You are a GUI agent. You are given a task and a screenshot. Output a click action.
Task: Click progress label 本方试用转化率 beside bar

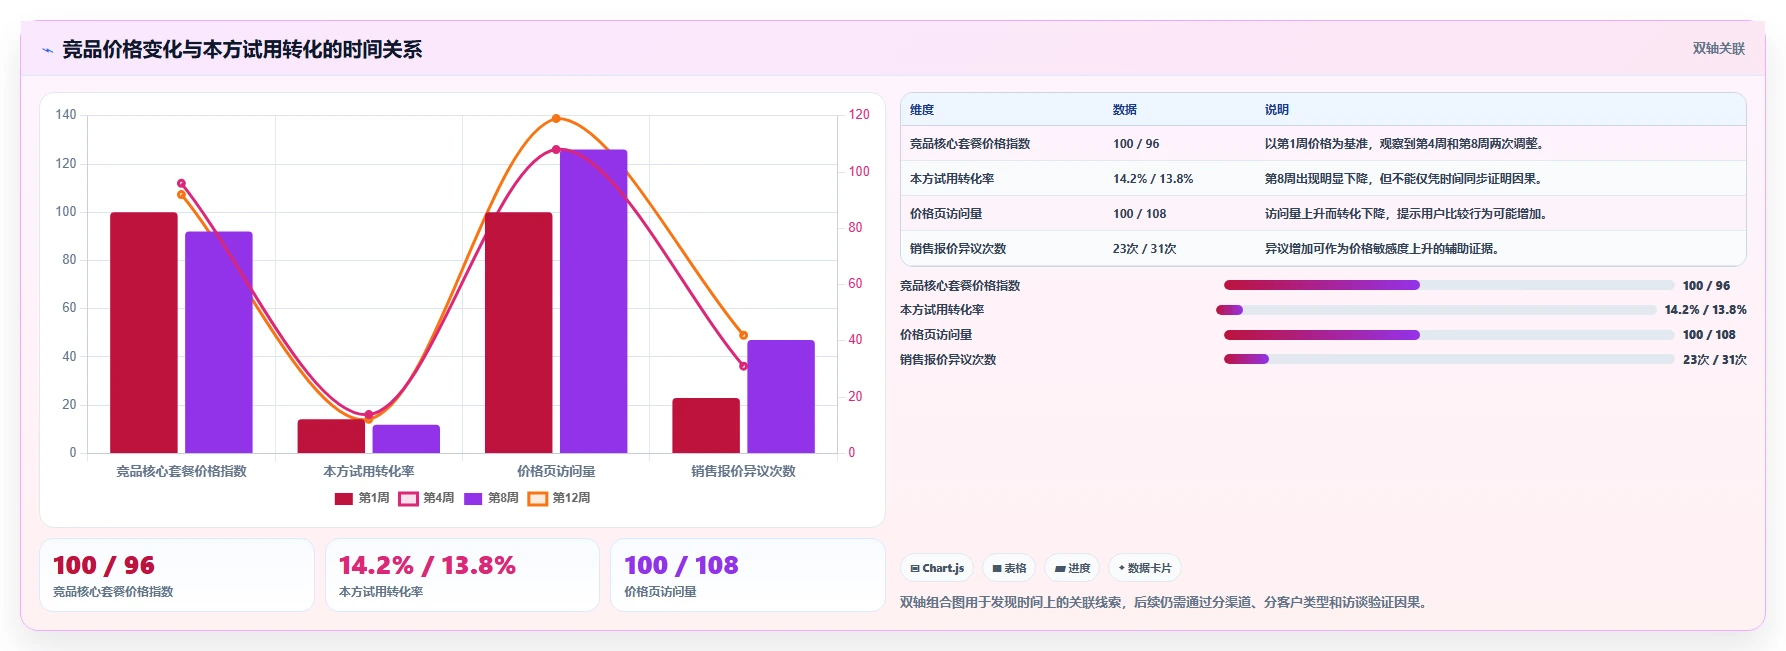[942, 310]
